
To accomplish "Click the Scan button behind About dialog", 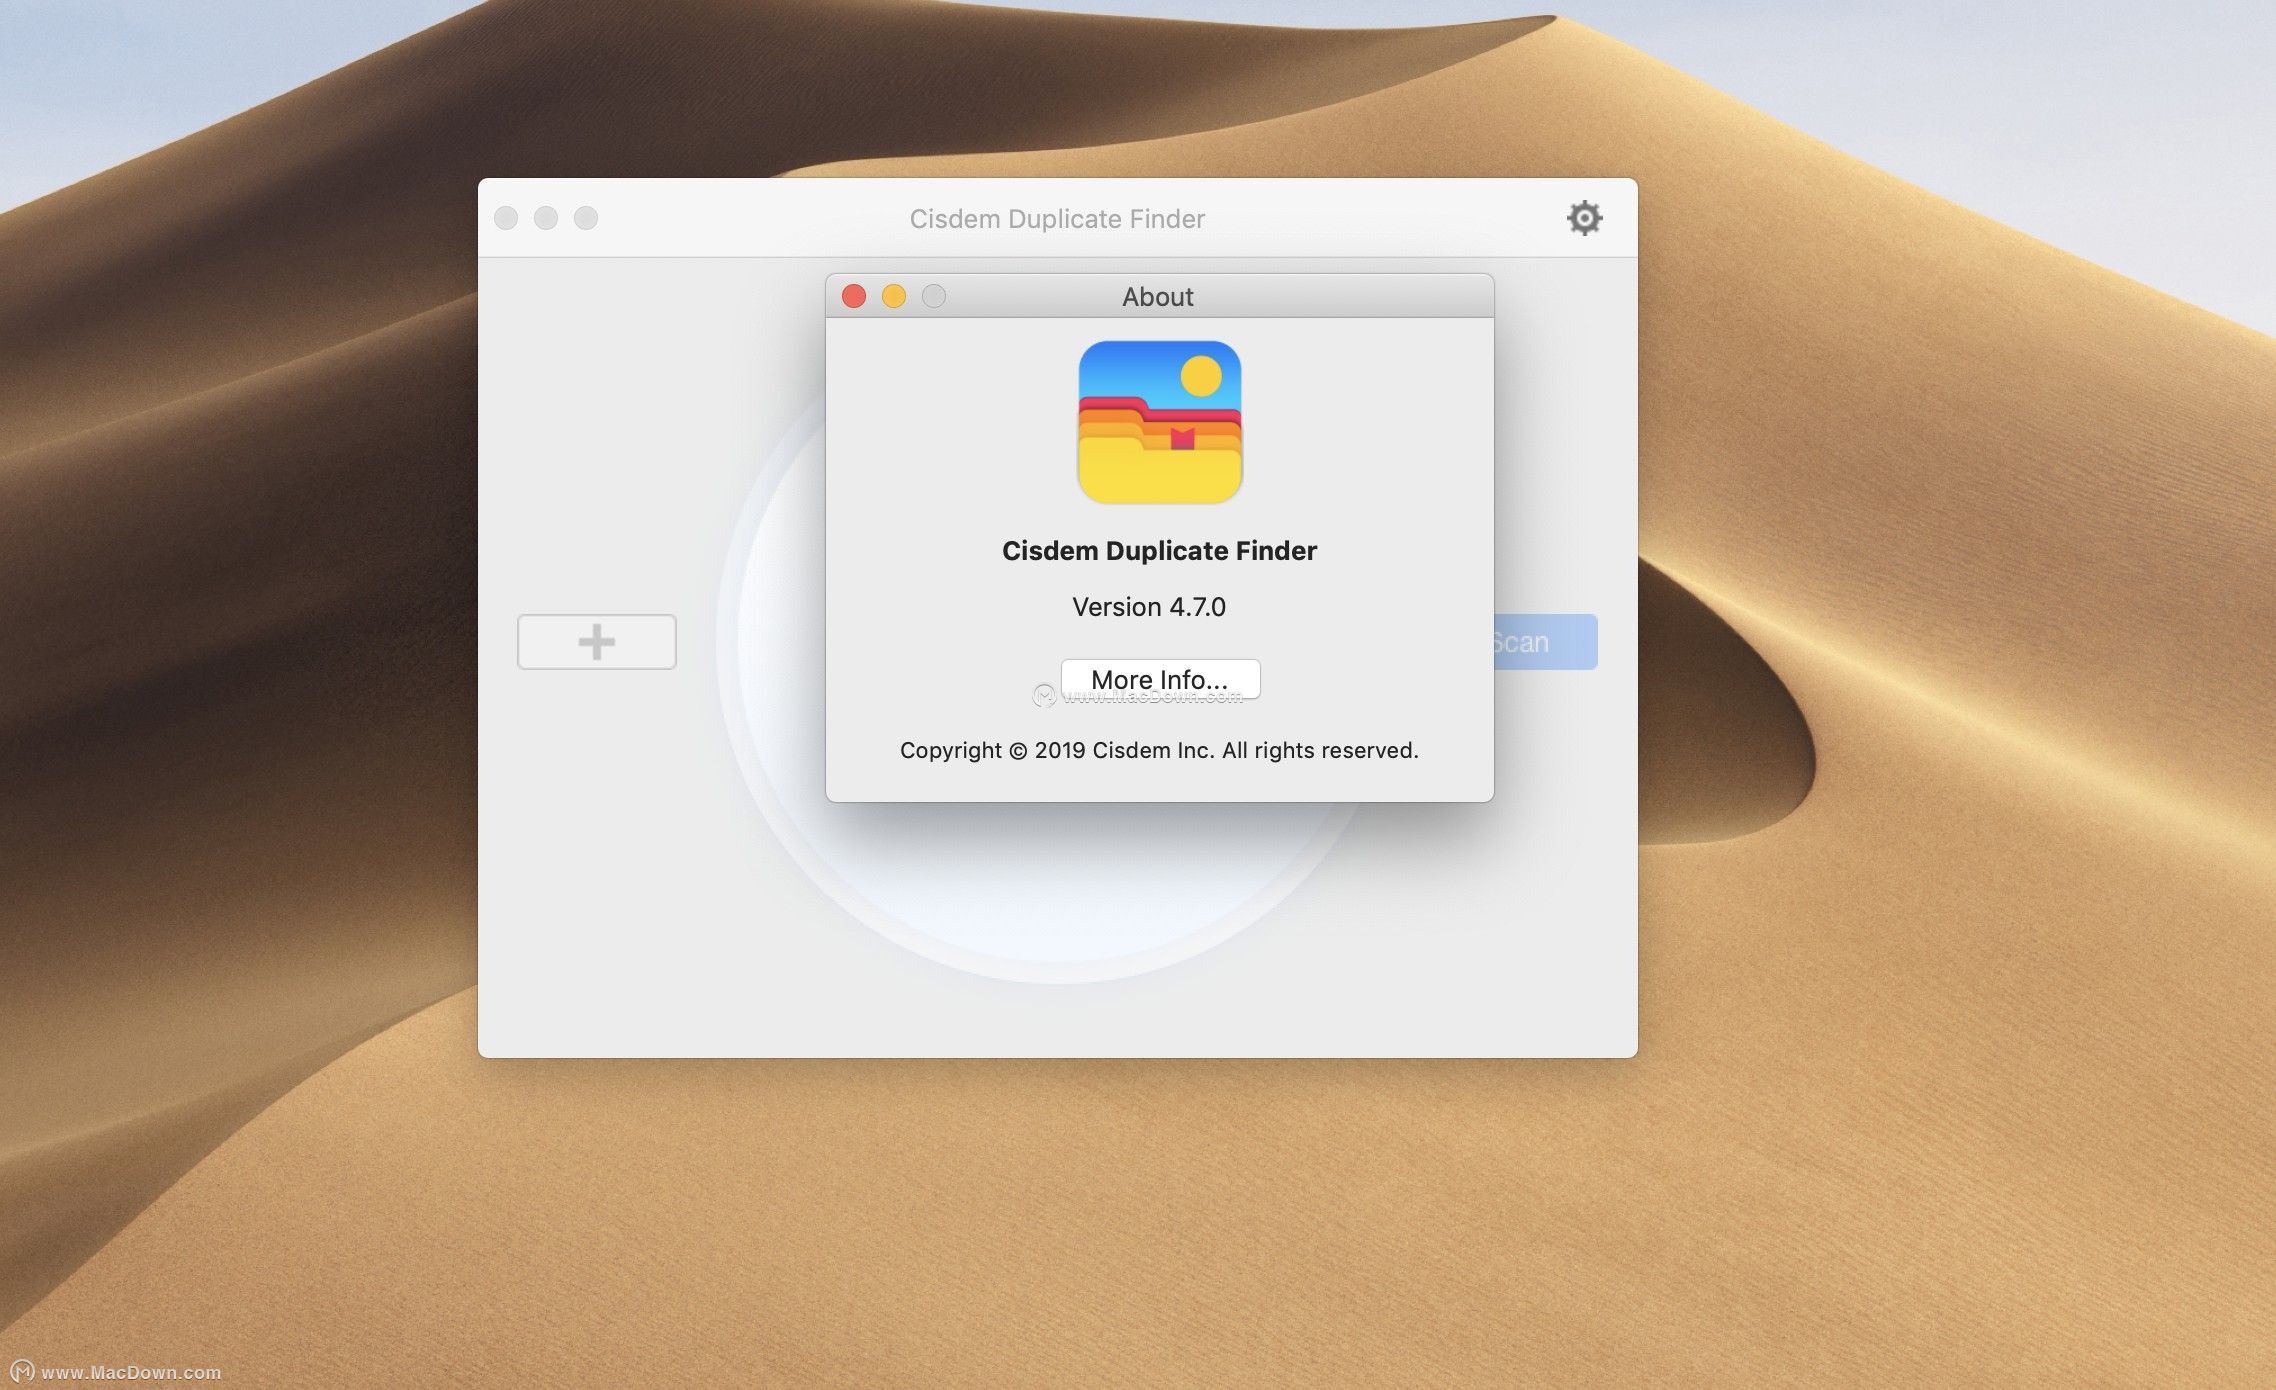I will click(x=1545, y=642).
